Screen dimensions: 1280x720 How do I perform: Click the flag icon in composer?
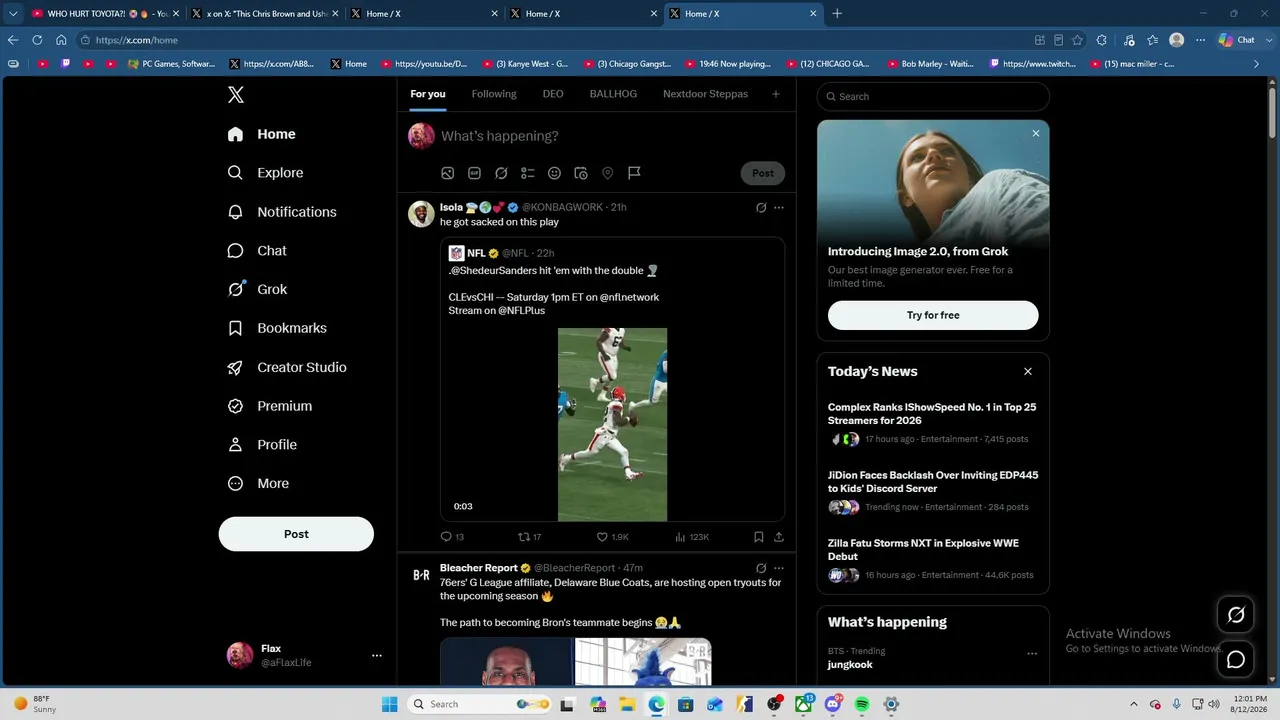tap(634, 173)
